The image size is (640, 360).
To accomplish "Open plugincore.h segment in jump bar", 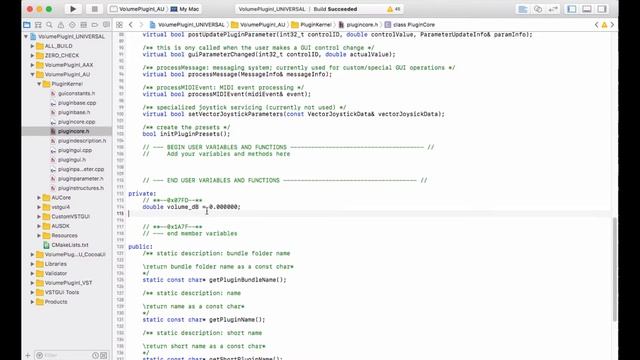I will click(x=358, y=25).
